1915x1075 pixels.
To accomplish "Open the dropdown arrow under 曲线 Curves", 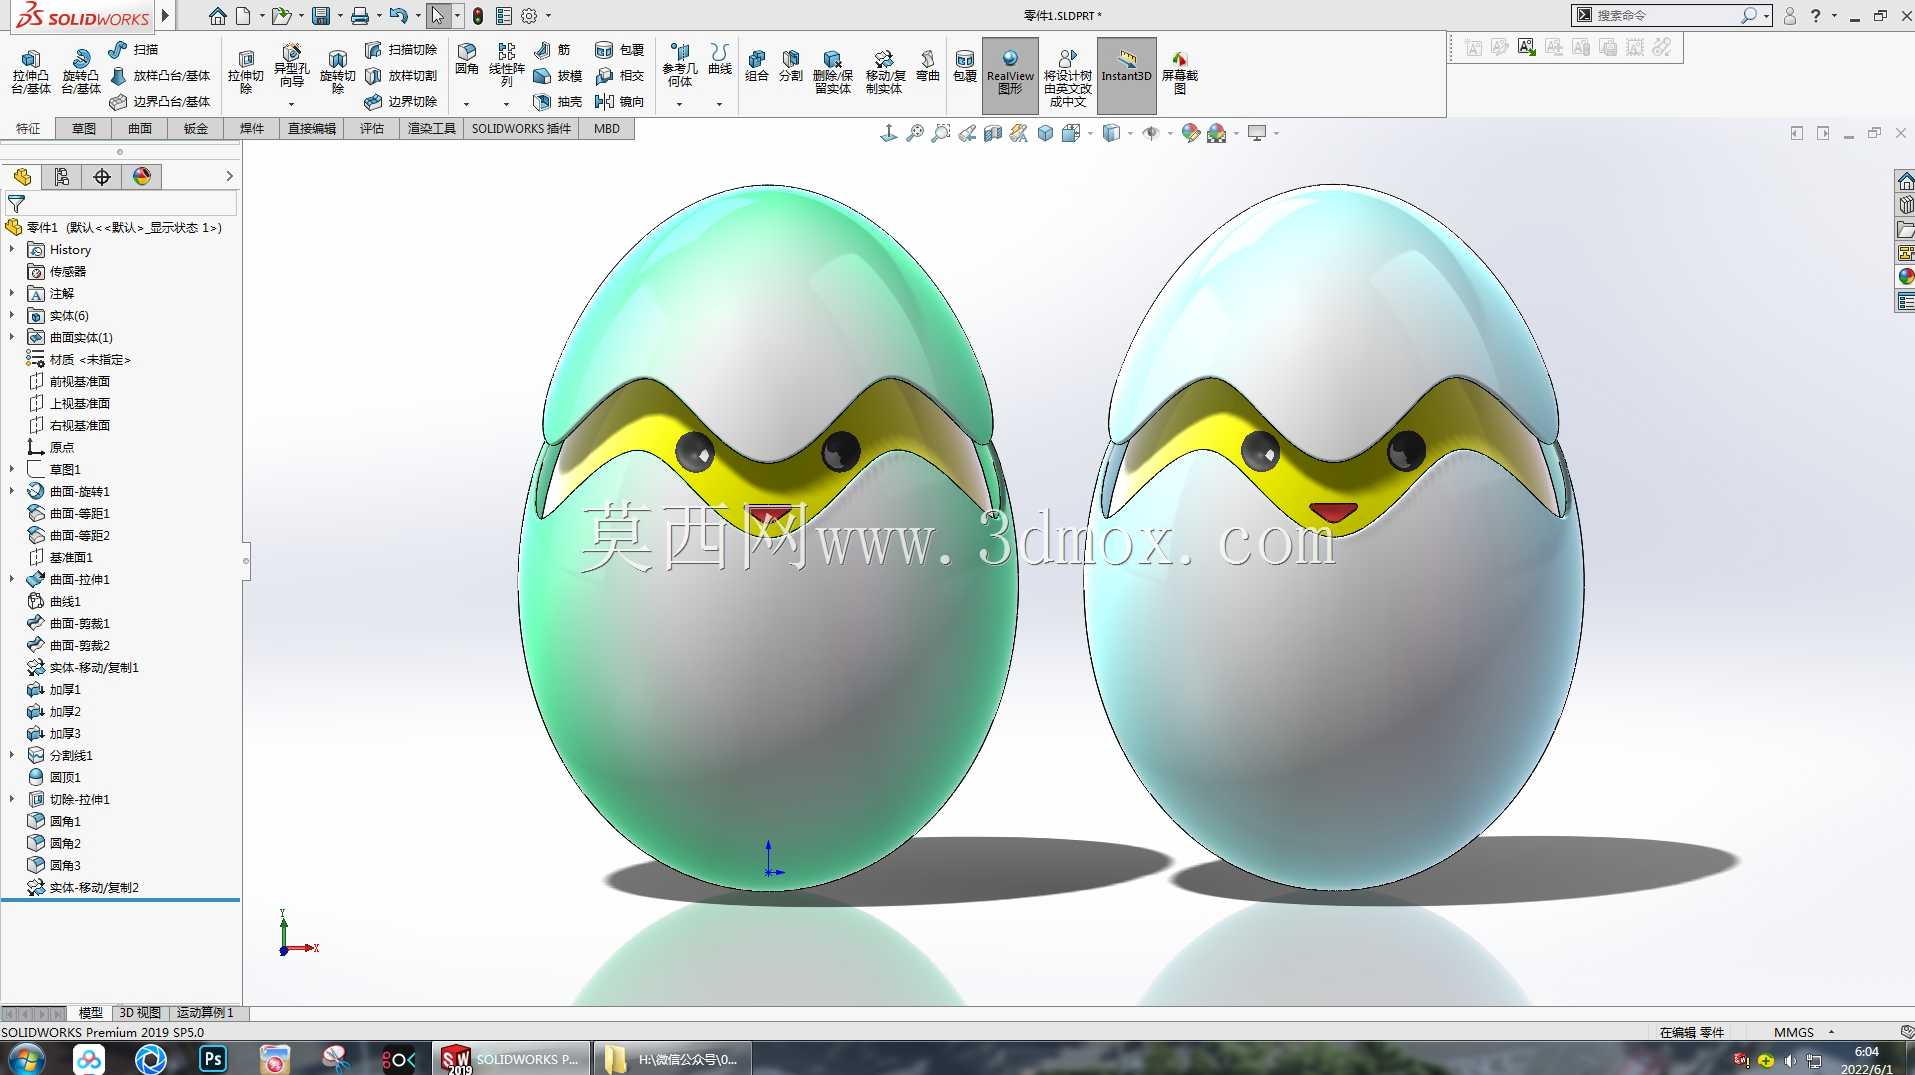I will [719, 104].
